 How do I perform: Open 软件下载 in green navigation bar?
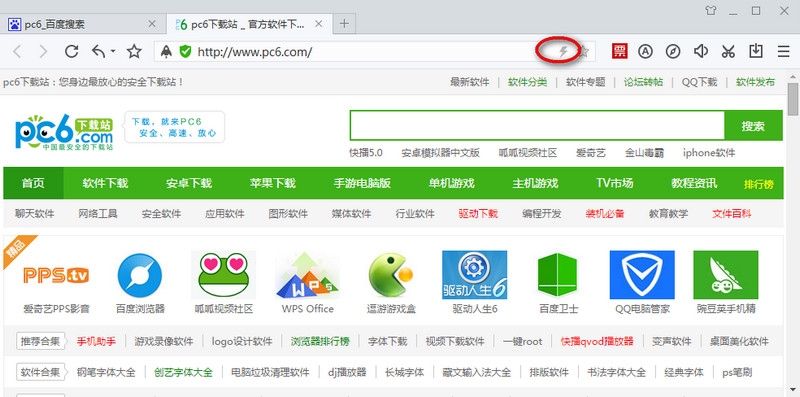[105, 183]
